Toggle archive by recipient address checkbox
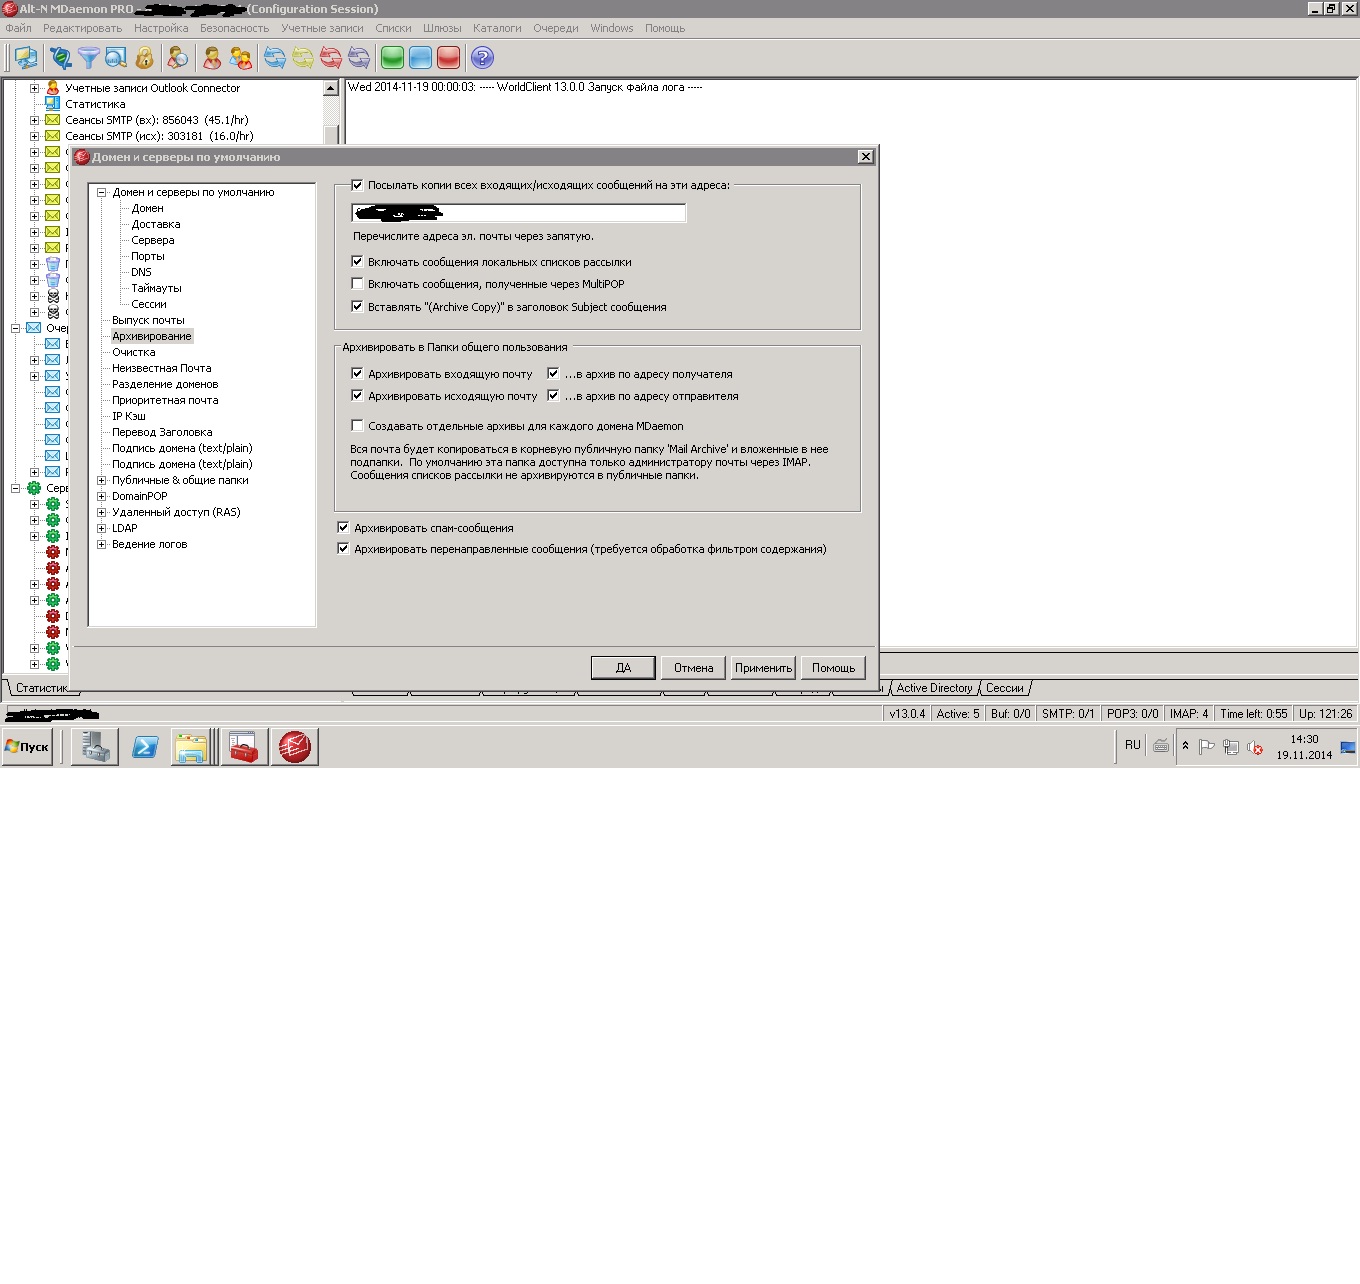Viewport: 1360px width, 1284px height. [553, 373]
